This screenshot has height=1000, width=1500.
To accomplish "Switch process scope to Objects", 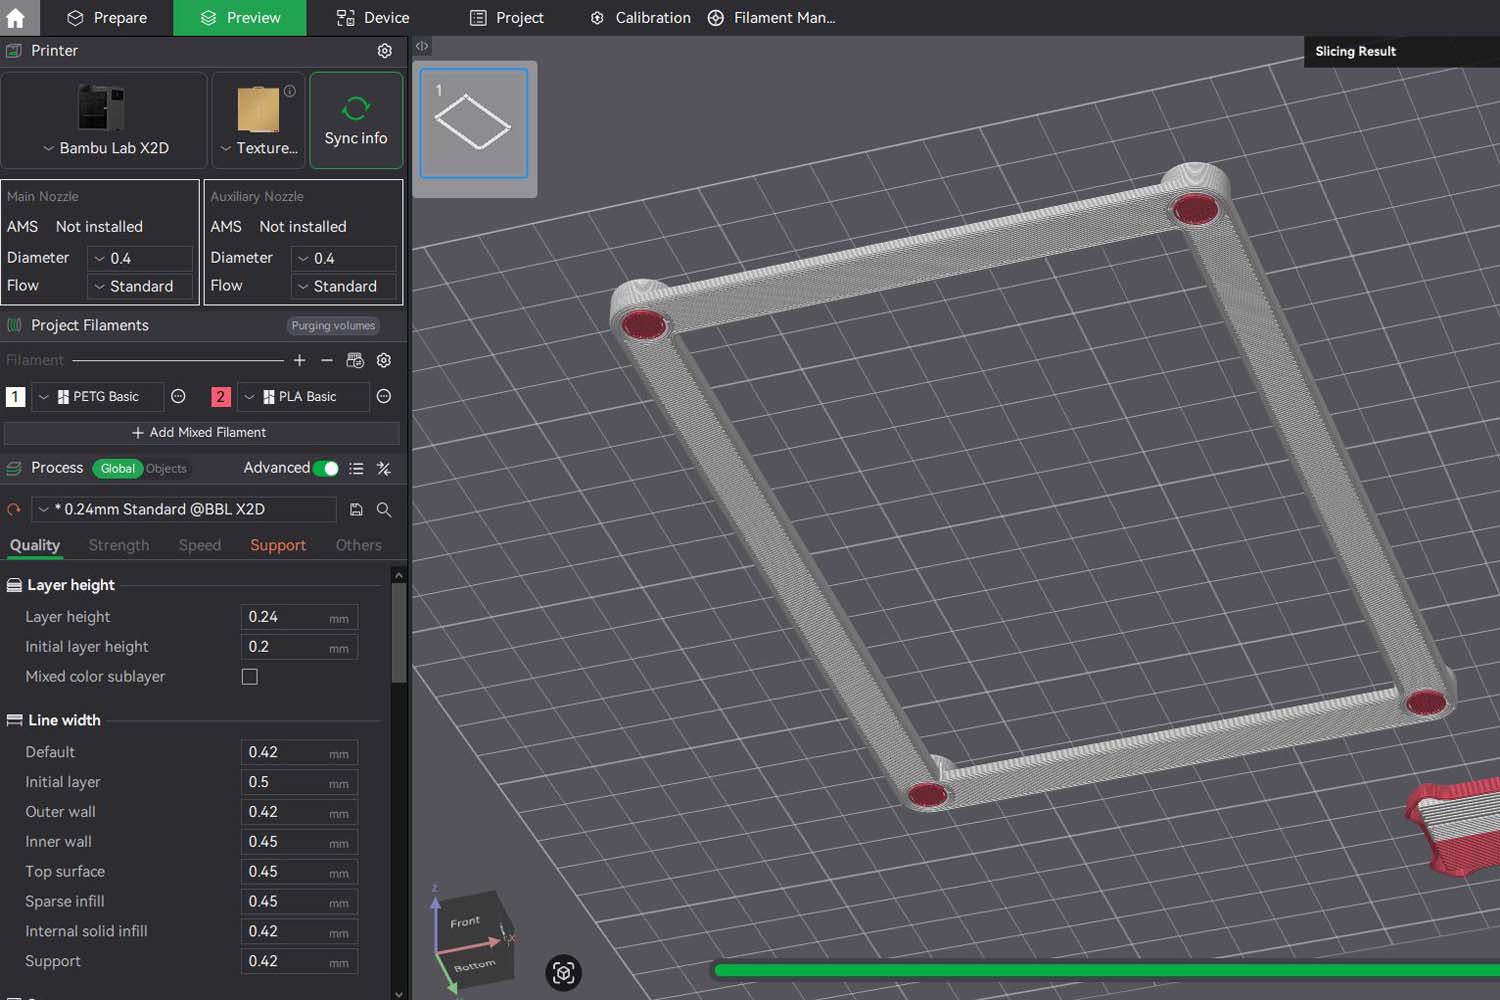I will tap(166, 468).
